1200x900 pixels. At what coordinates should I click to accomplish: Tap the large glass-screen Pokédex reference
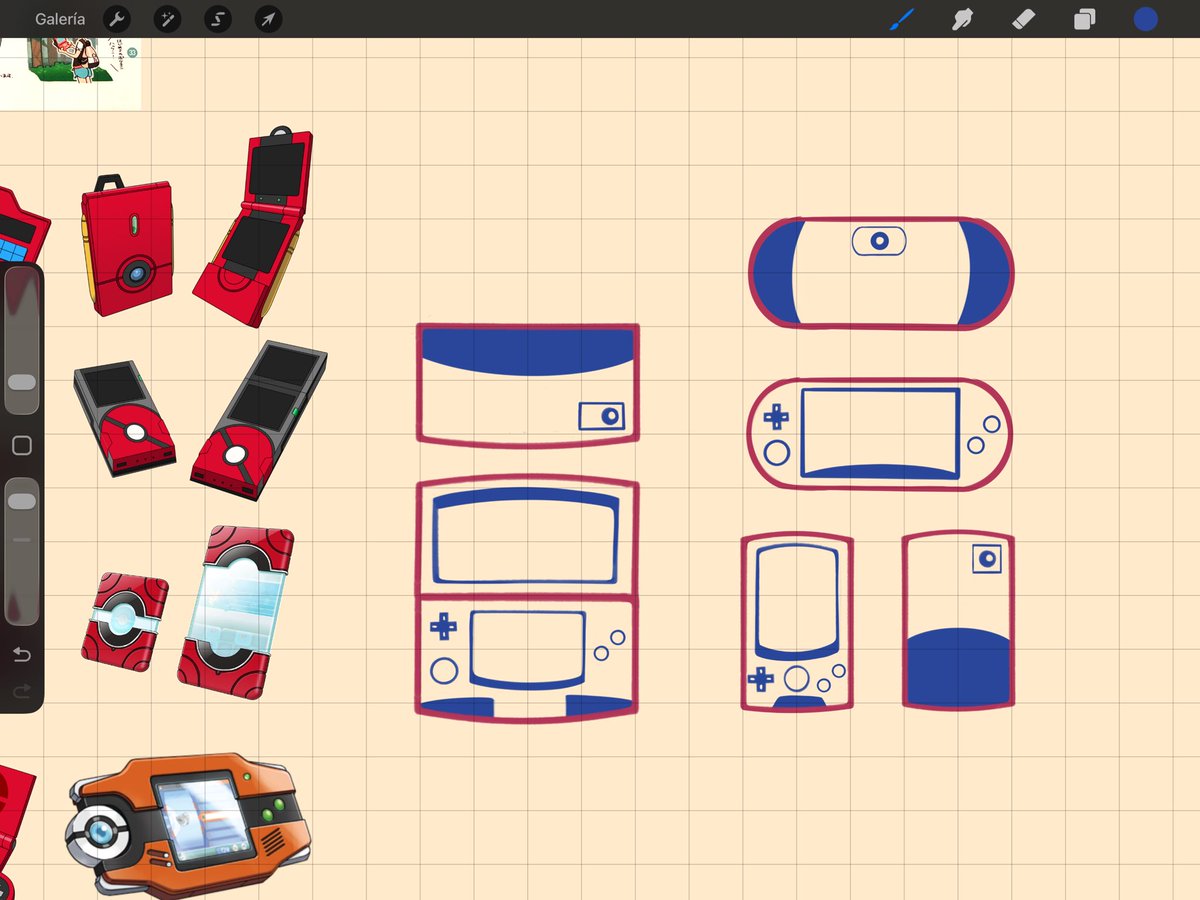(236, 612)
